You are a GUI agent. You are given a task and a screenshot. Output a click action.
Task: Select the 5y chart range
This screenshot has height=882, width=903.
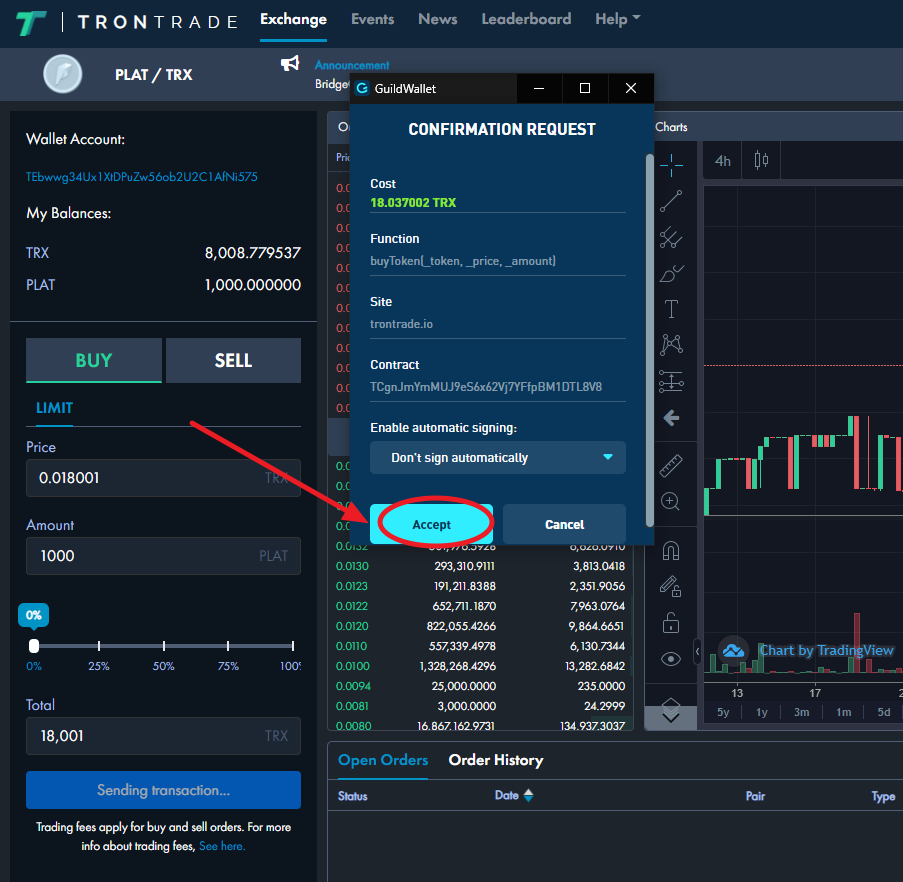click(723, 712)
